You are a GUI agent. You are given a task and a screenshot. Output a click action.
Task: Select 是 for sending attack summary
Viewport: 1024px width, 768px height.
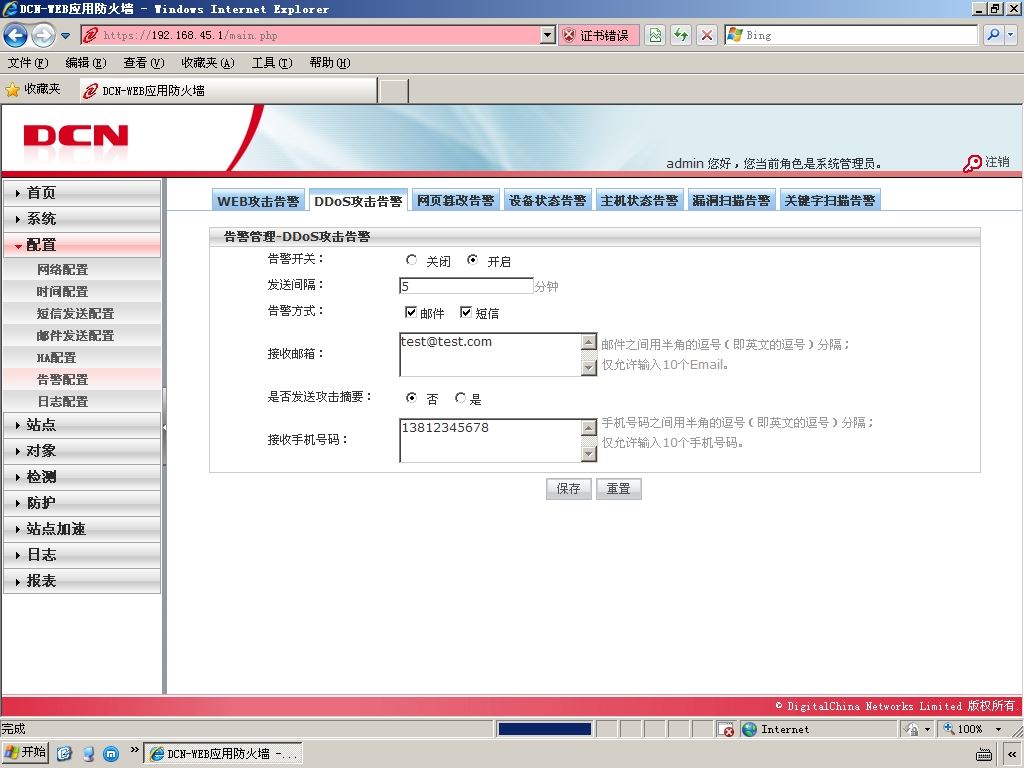(x=460, y=397)
